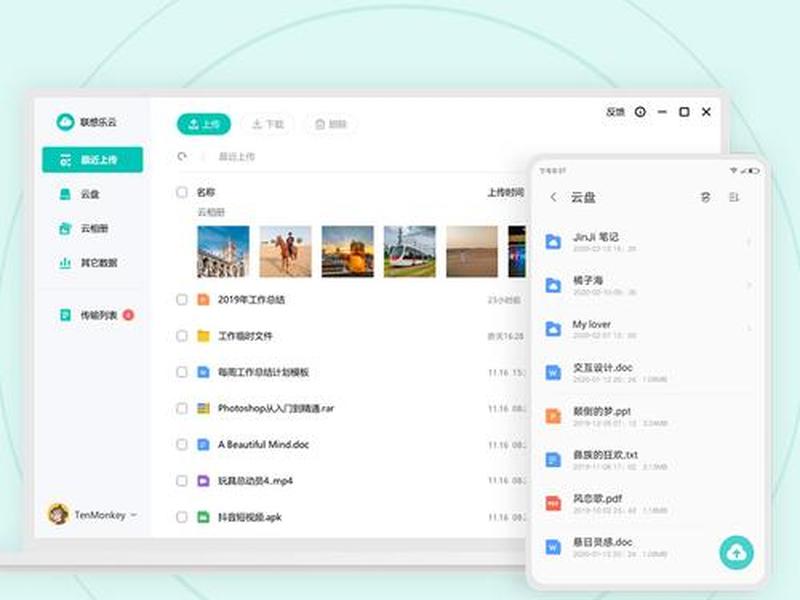
Task: Tap the My lover folder icon on phone
Action: [553, 329]
